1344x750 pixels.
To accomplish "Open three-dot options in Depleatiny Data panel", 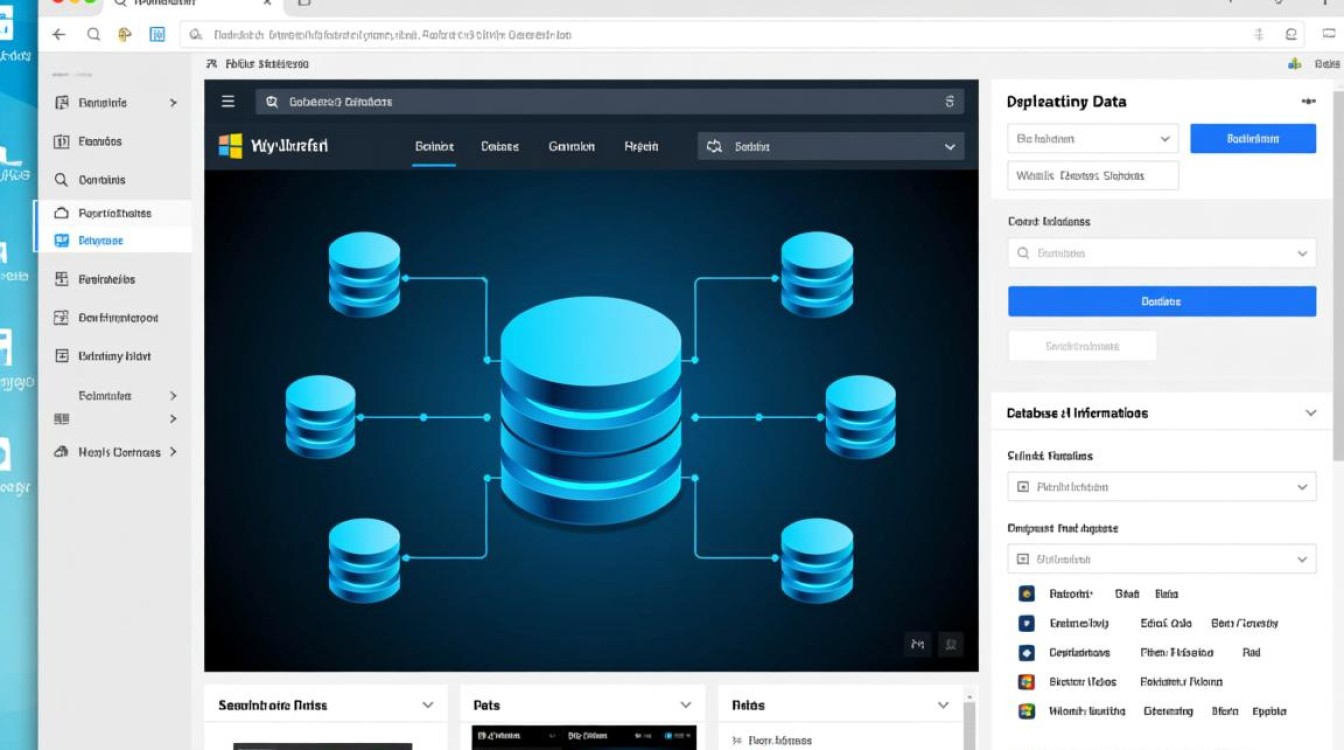I will [1308, 101].
